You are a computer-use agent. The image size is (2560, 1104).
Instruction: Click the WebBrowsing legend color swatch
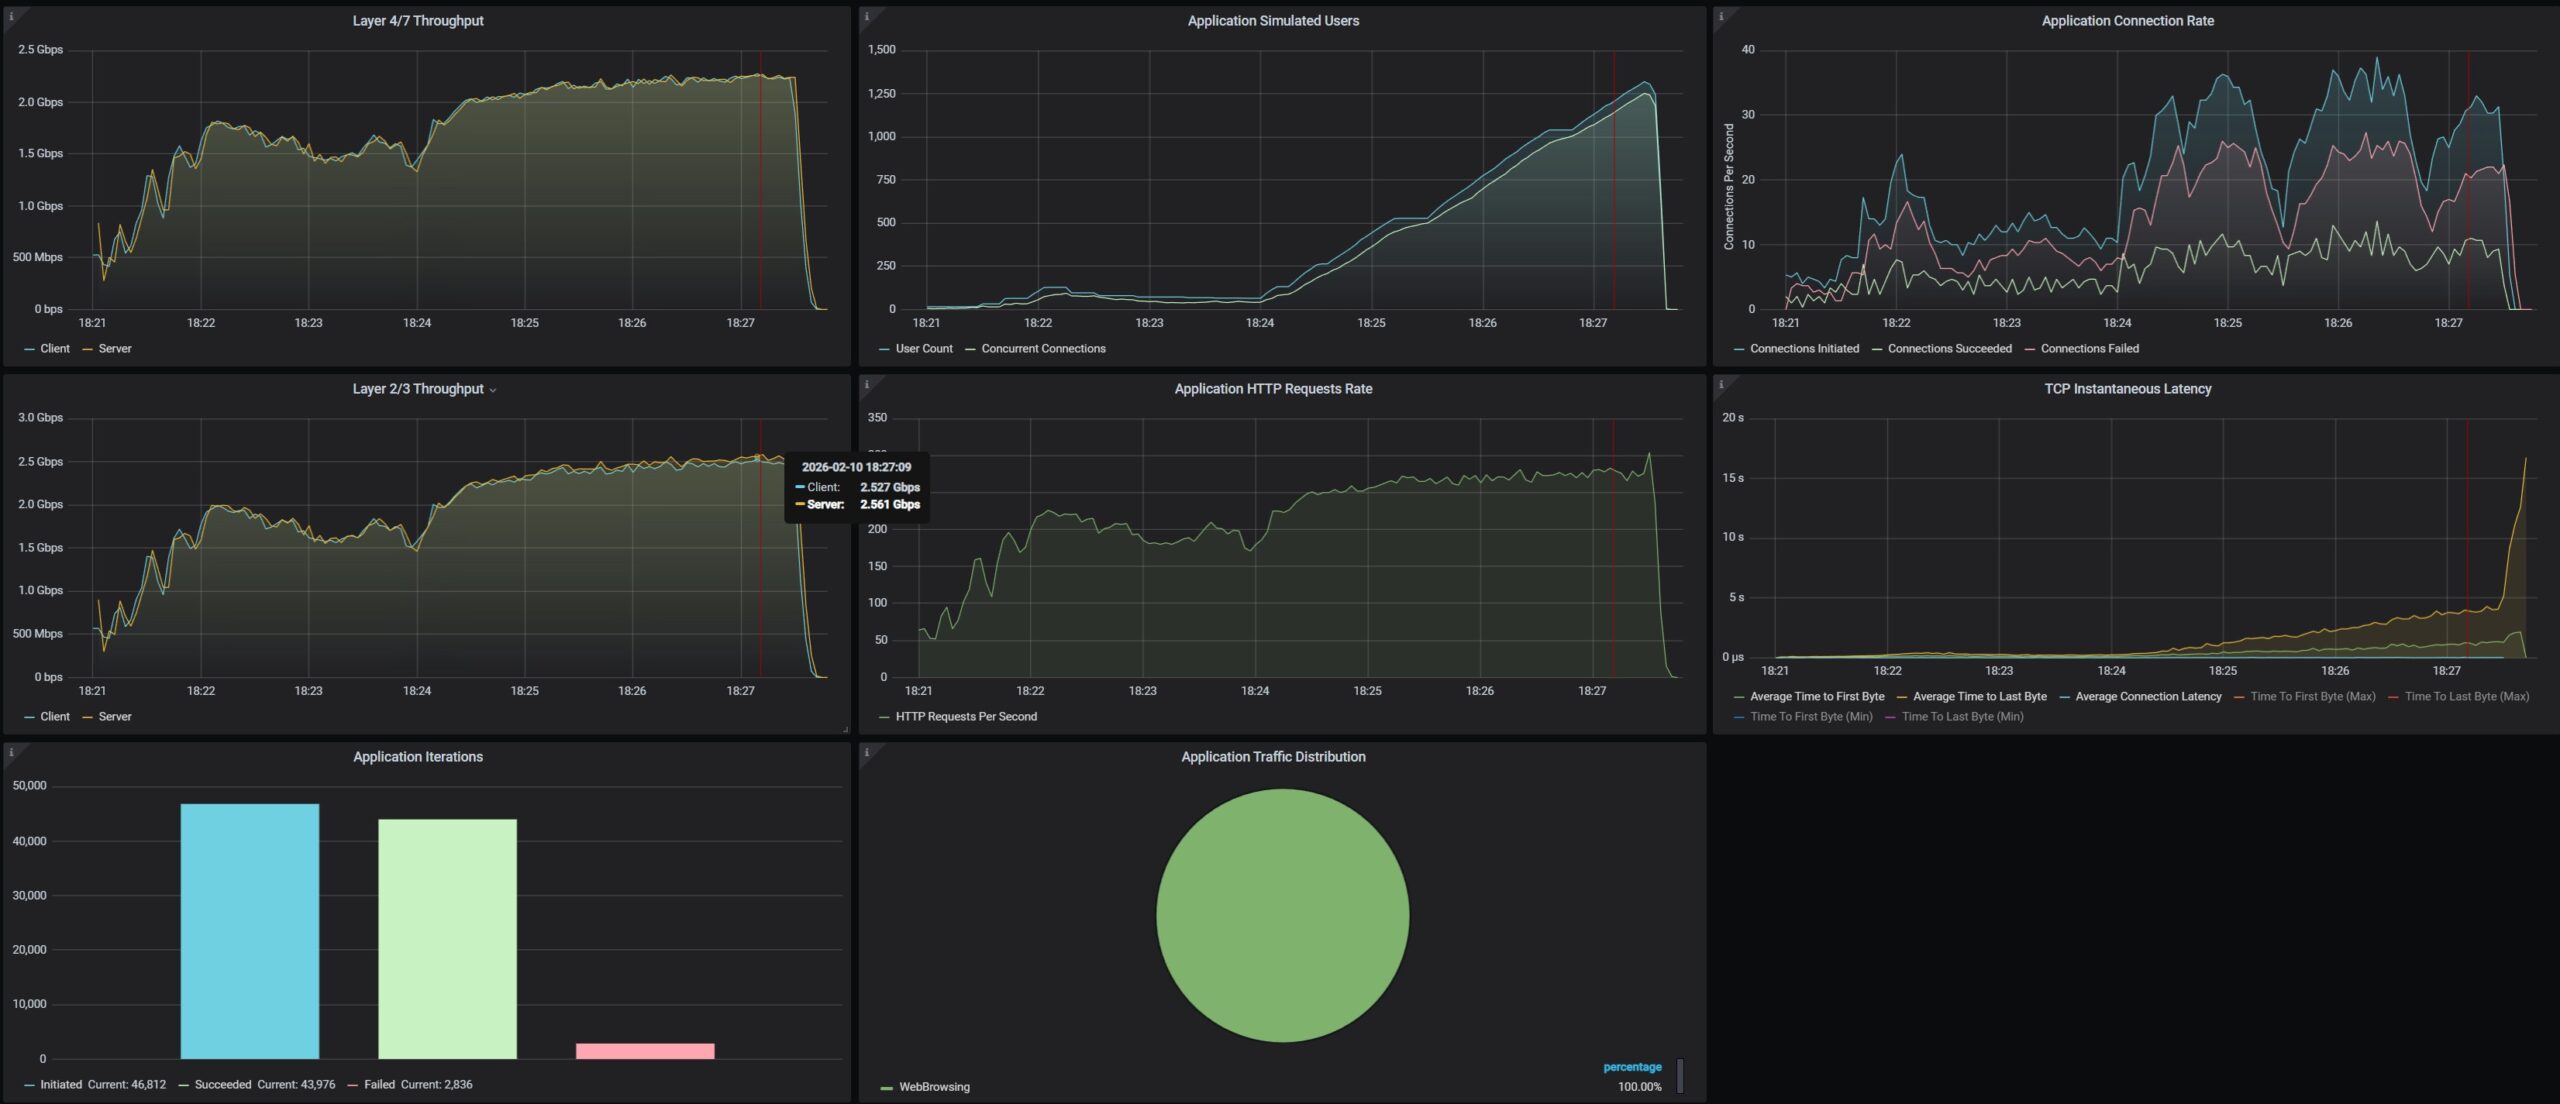point(886,1088)
